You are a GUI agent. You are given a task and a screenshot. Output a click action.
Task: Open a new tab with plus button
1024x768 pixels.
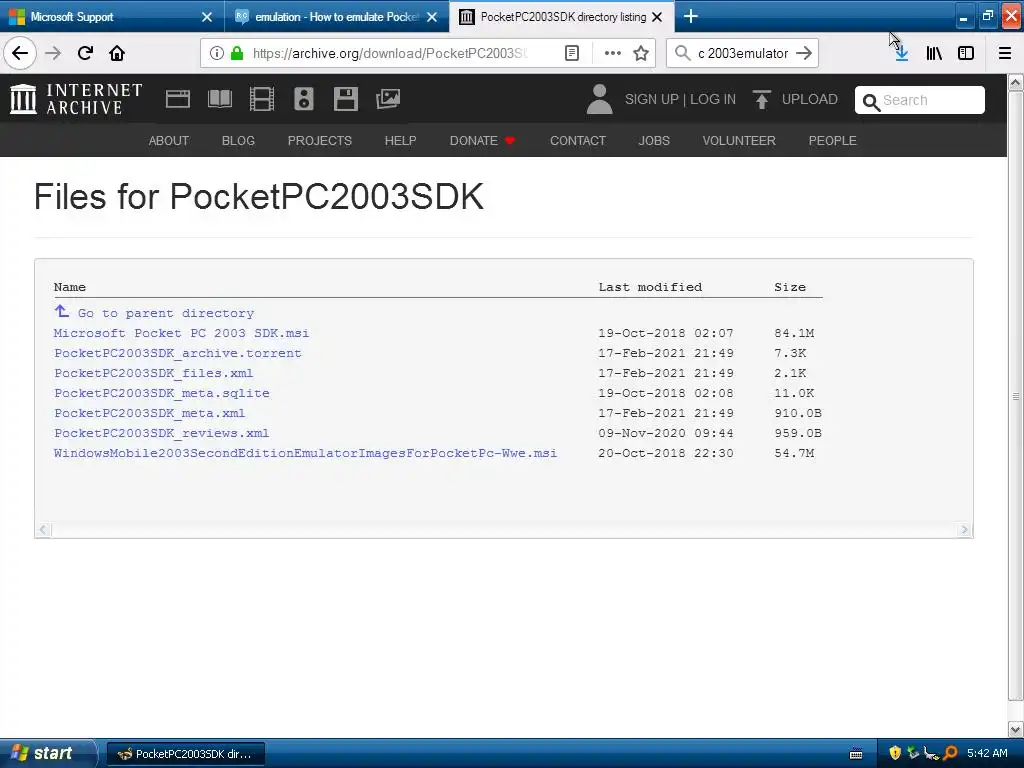click(691, 16)
